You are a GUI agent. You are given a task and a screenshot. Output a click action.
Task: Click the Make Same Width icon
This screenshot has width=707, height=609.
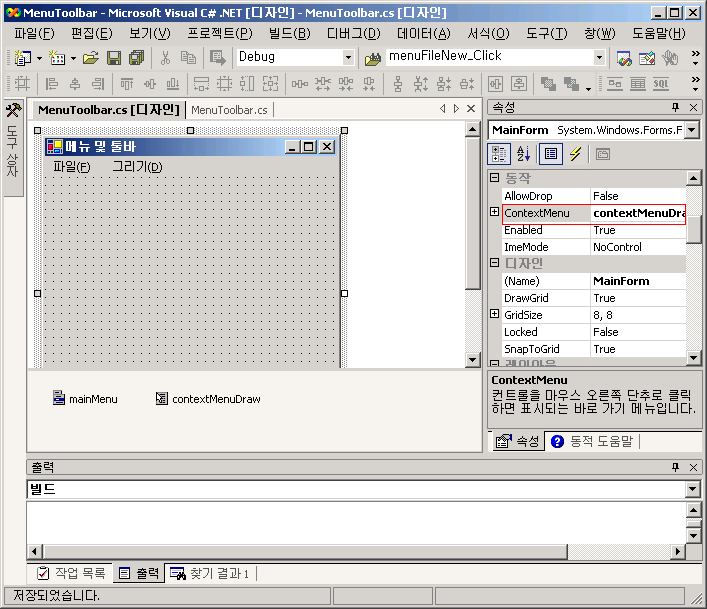pos(201,84)
